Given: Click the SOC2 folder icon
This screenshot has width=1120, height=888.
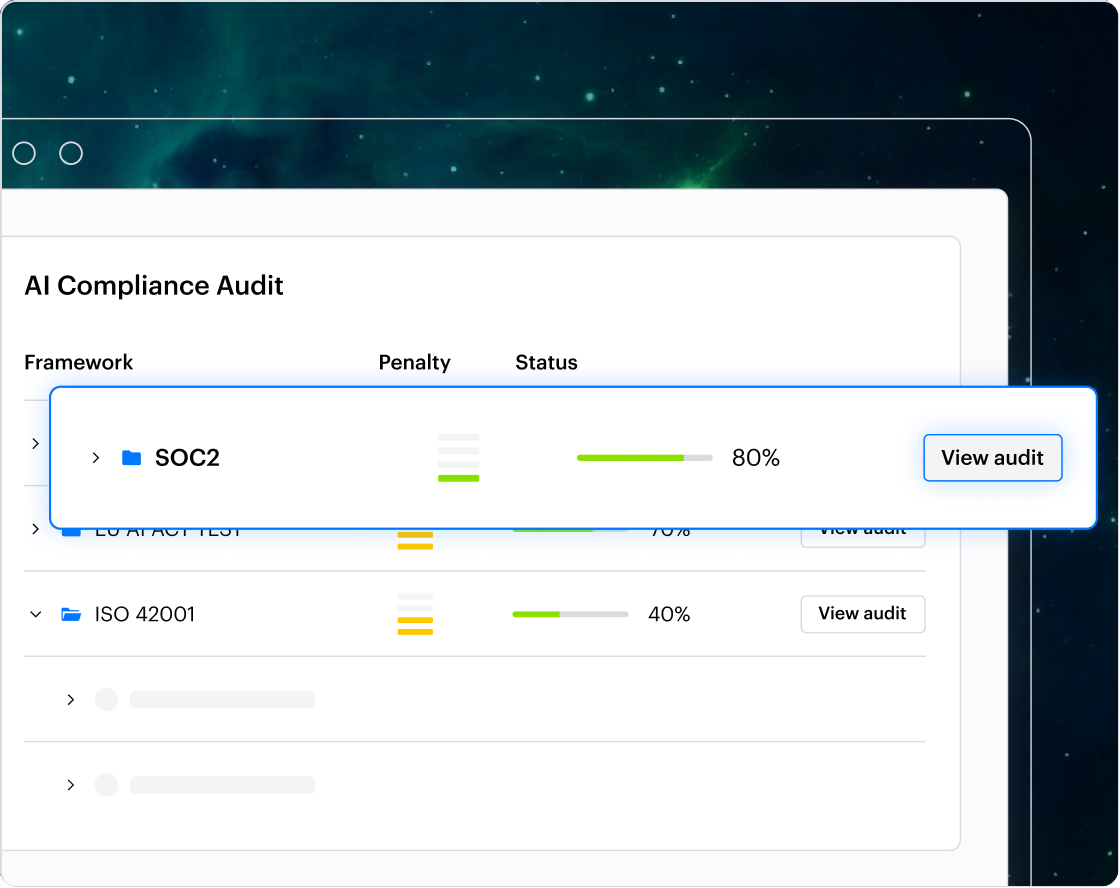Looking at the screenshot, I should [130, 457].
